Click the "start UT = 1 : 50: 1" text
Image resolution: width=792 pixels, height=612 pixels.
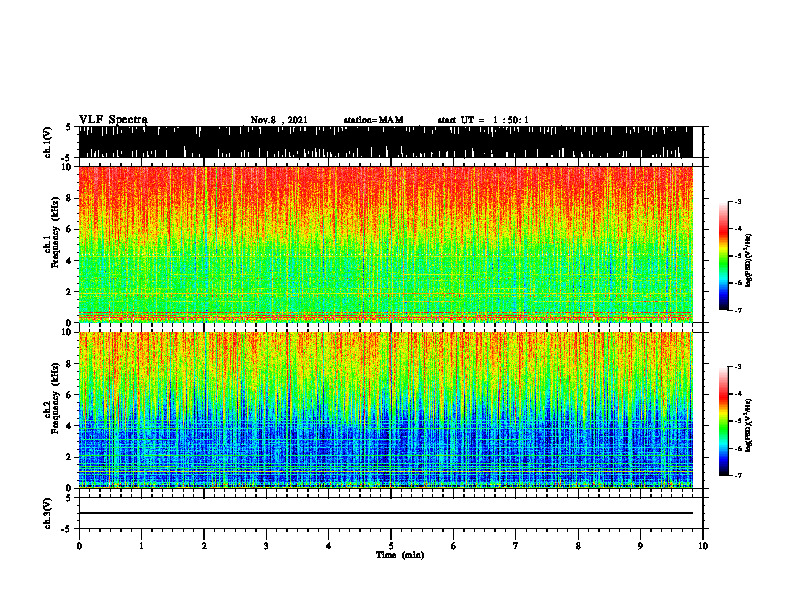pos(483,120)
